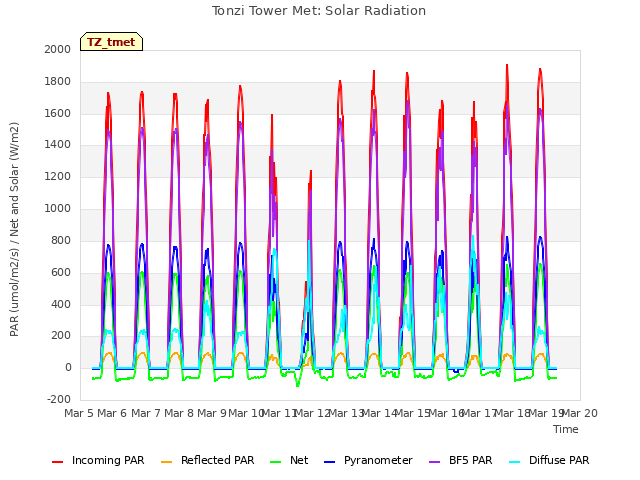Click the Mar 8 x-axis date label

179,413
